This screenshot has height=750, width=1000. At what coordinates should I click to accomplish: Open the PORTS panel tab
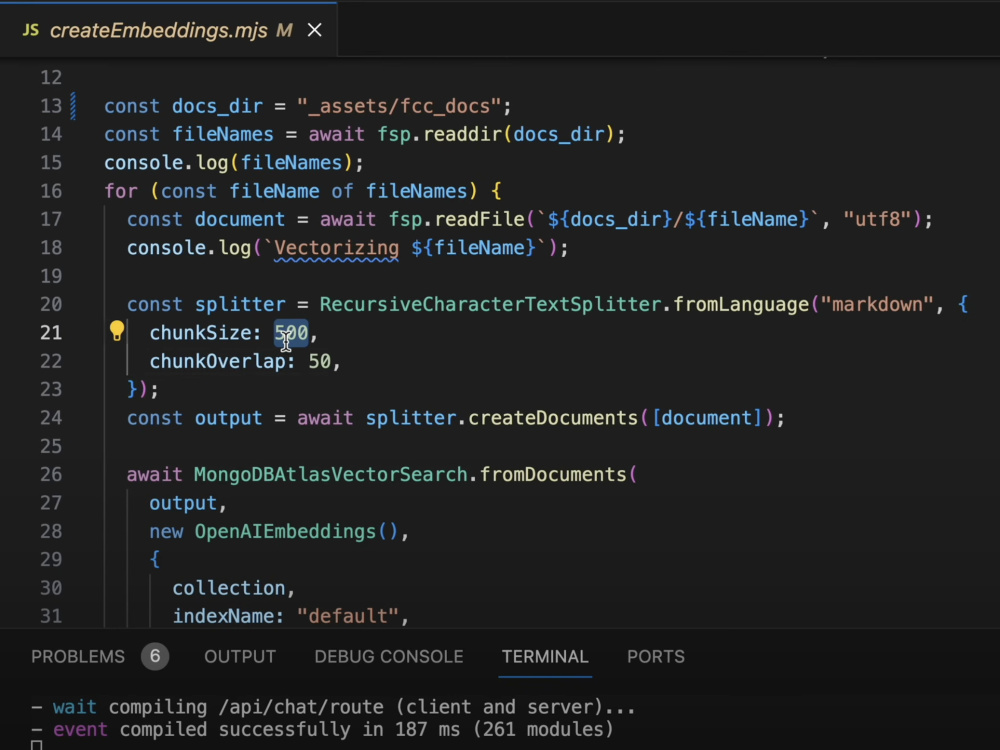tap(656, 656)
